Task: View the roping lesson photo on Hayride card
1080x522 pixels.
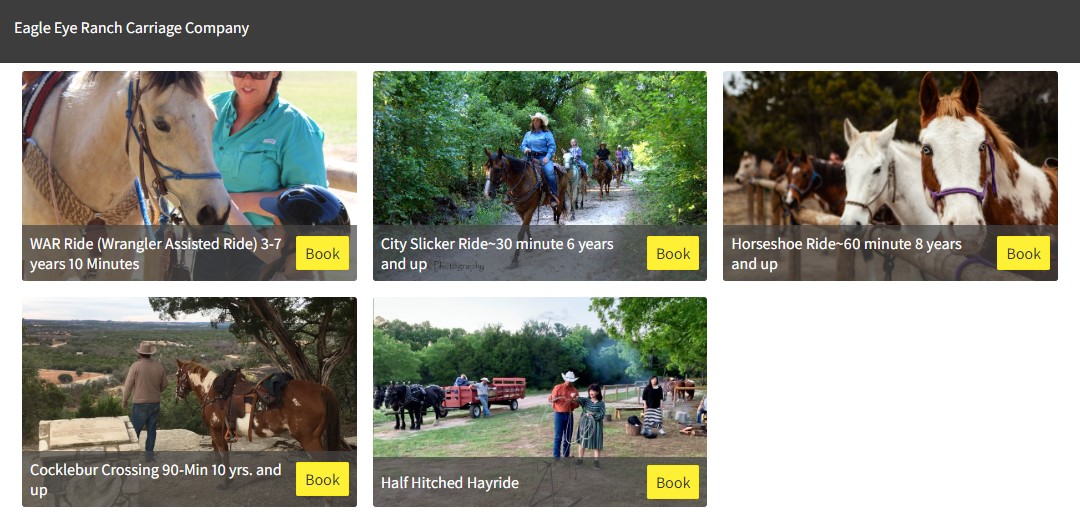Action: 540,377
